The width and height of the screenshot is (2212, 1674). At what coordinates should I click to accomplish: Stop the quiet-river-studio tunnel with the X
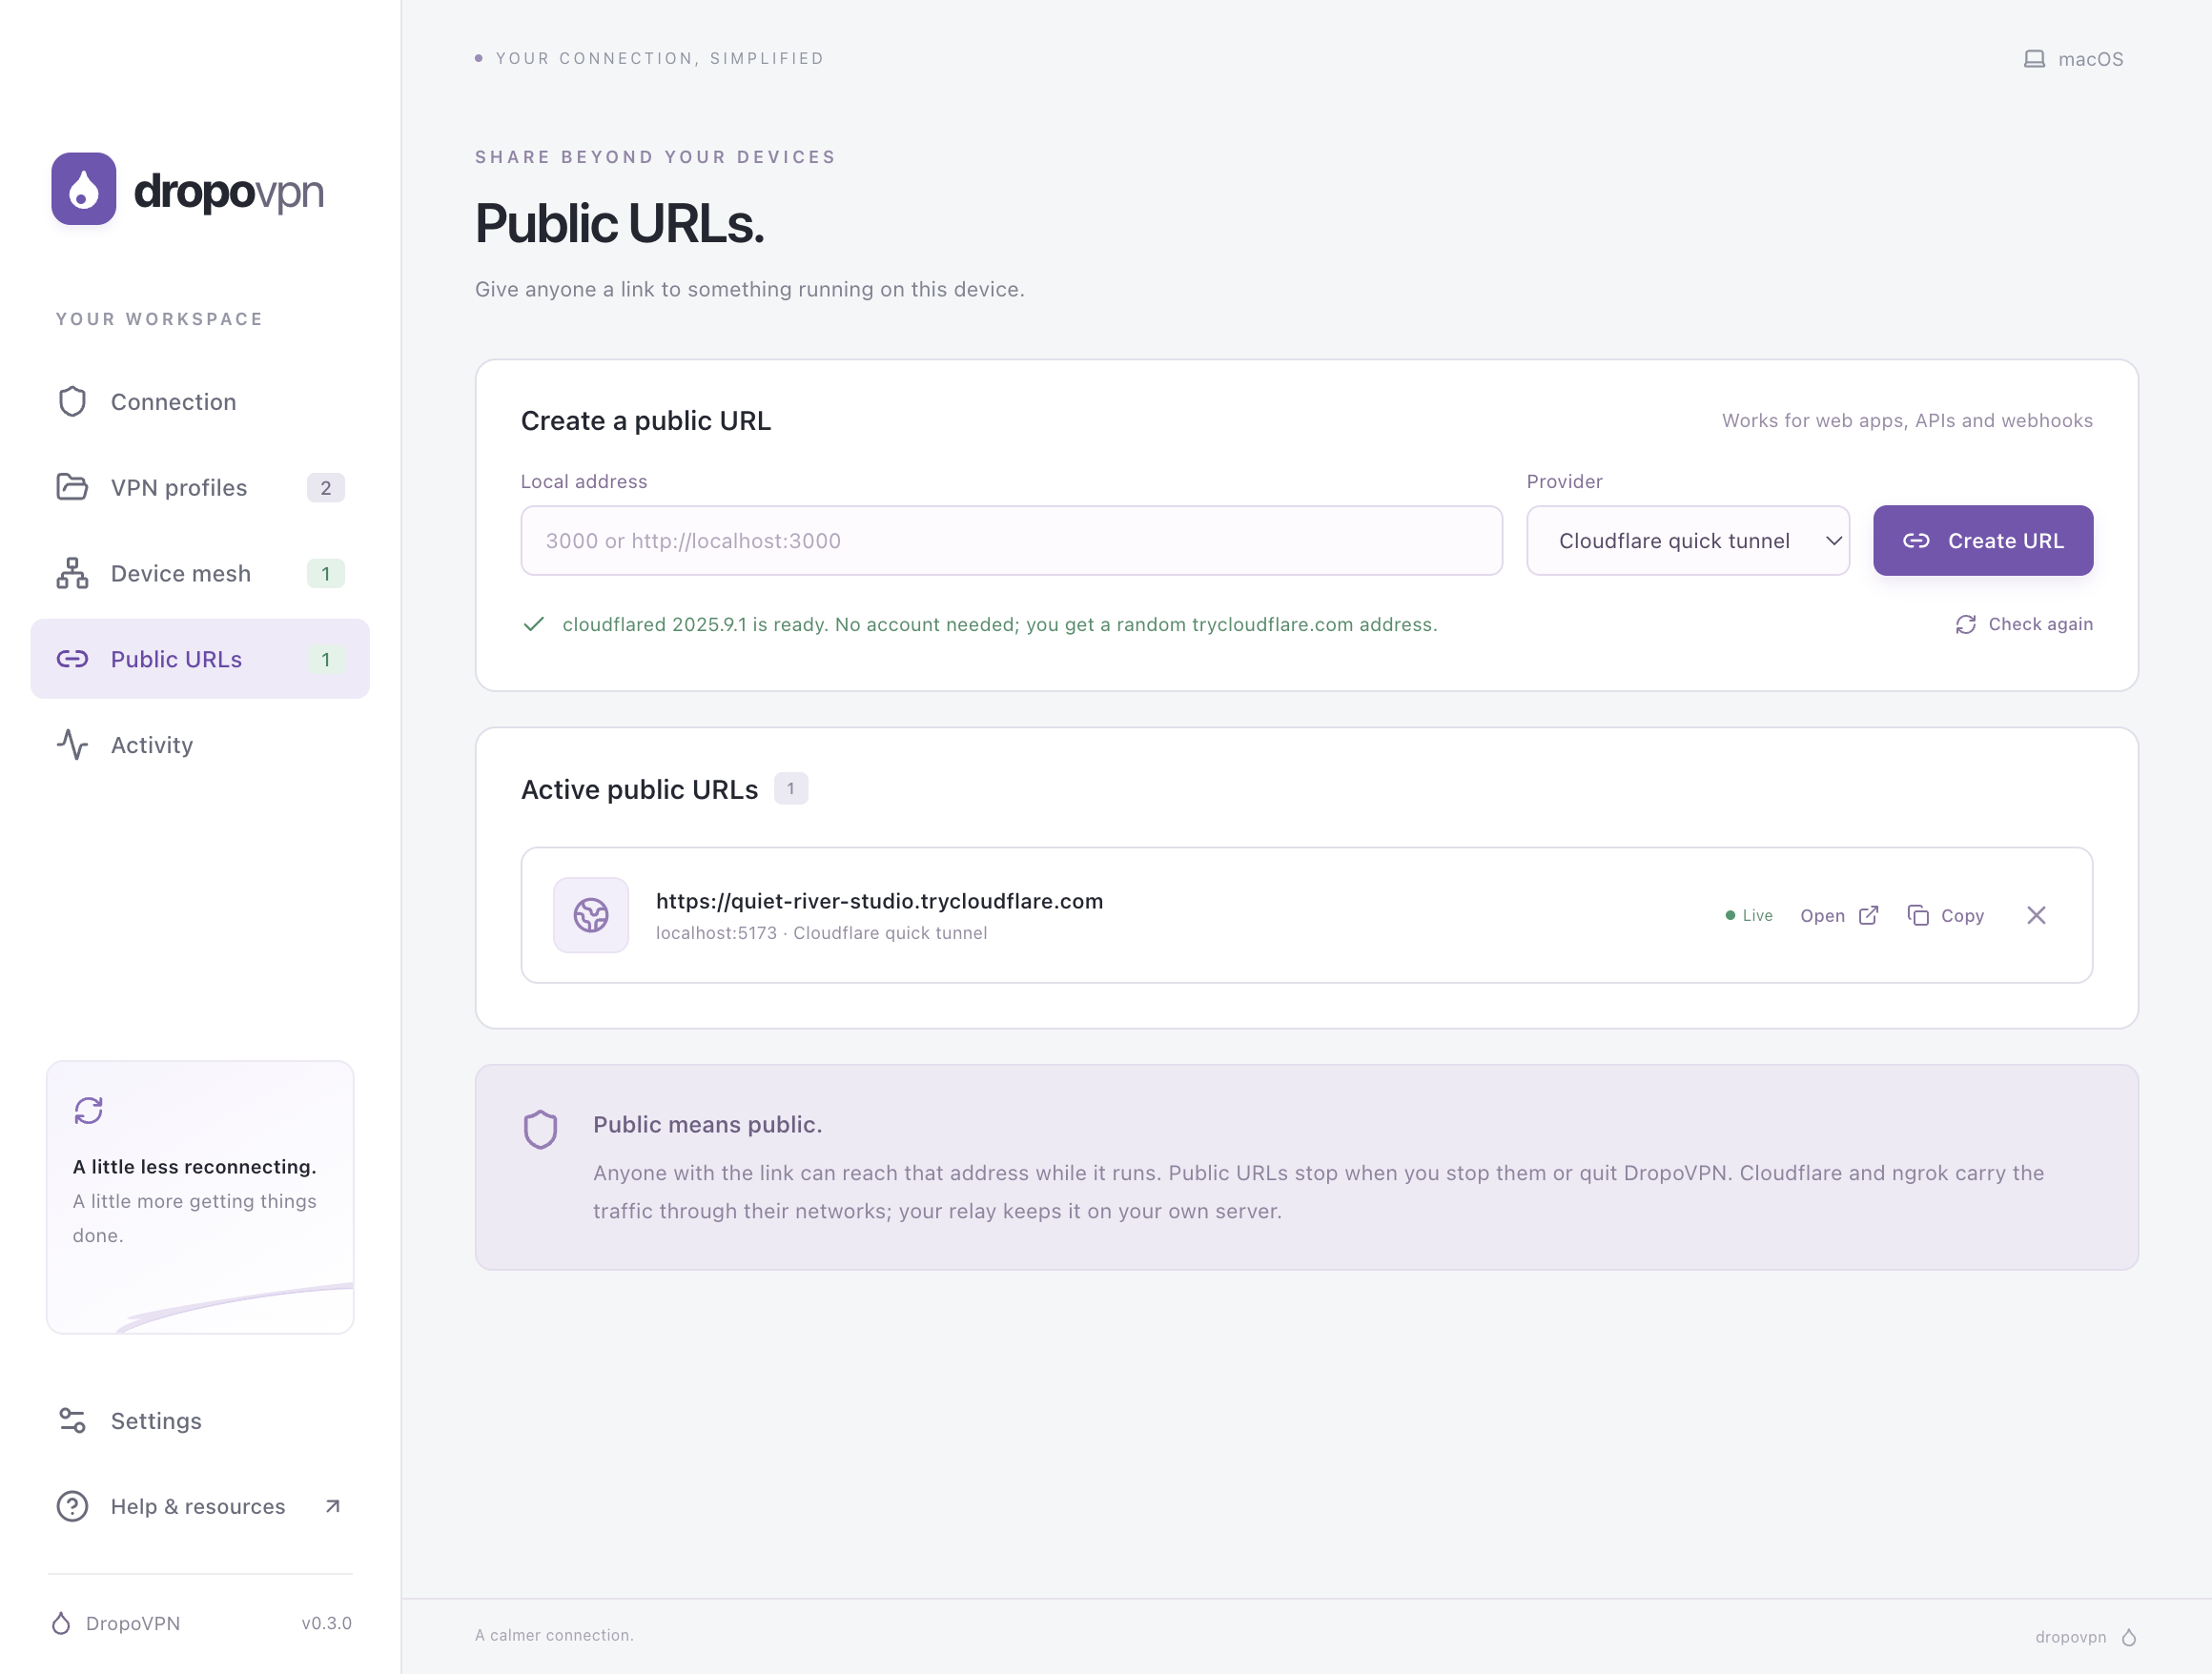(2036, 915)
